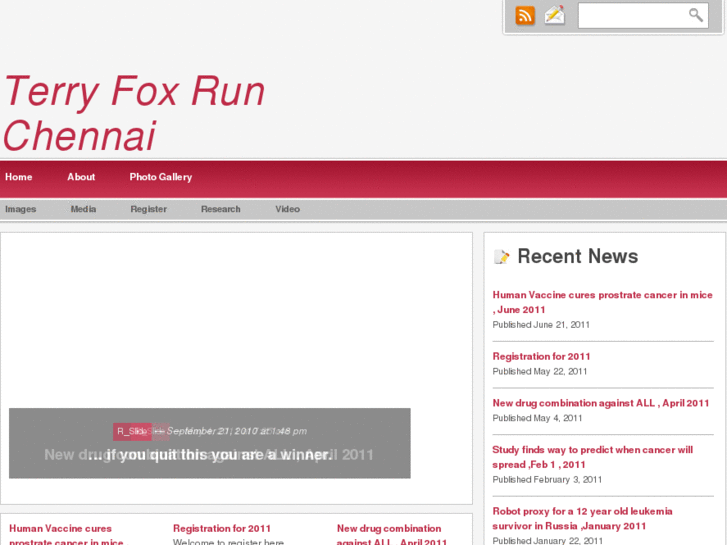Click the slider date September 21, 2010
Image resolution: width=727 pixels, height=545 pixels.
tap(236, 431)
